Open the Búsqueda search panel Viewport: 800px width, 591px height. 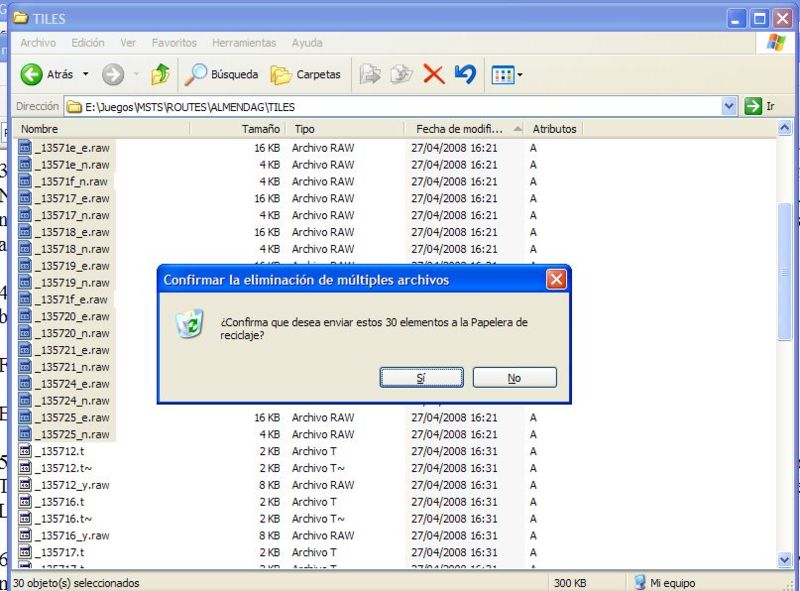click(x=215, y=73)
